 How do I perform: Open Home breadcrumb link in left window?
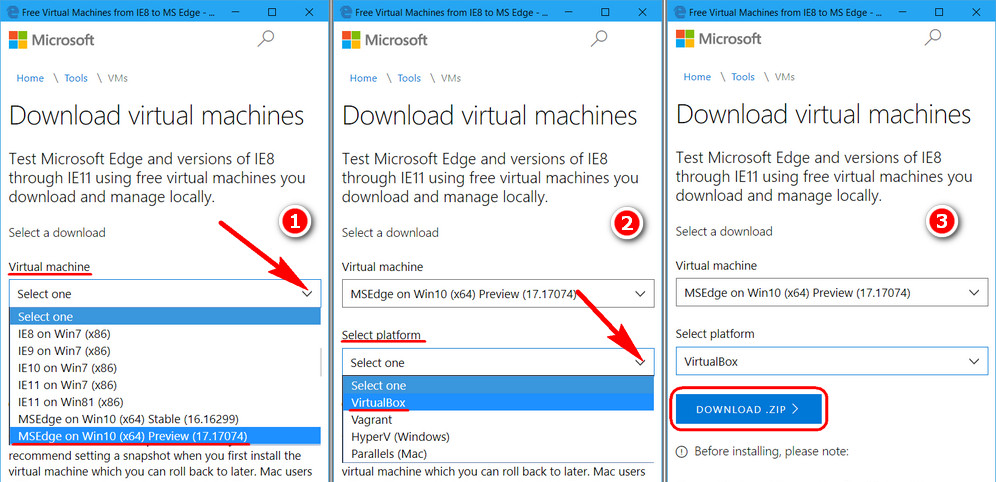(30, 78)
